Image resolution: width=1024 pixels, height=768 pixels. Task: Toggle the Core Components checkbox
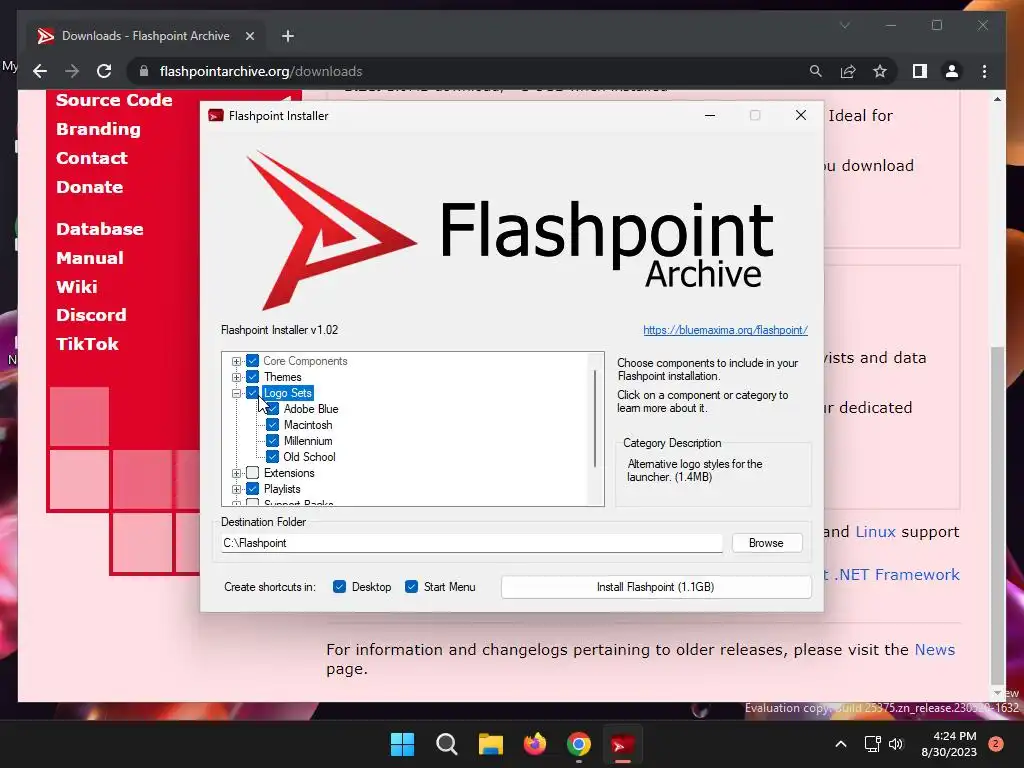coord(253,360)
